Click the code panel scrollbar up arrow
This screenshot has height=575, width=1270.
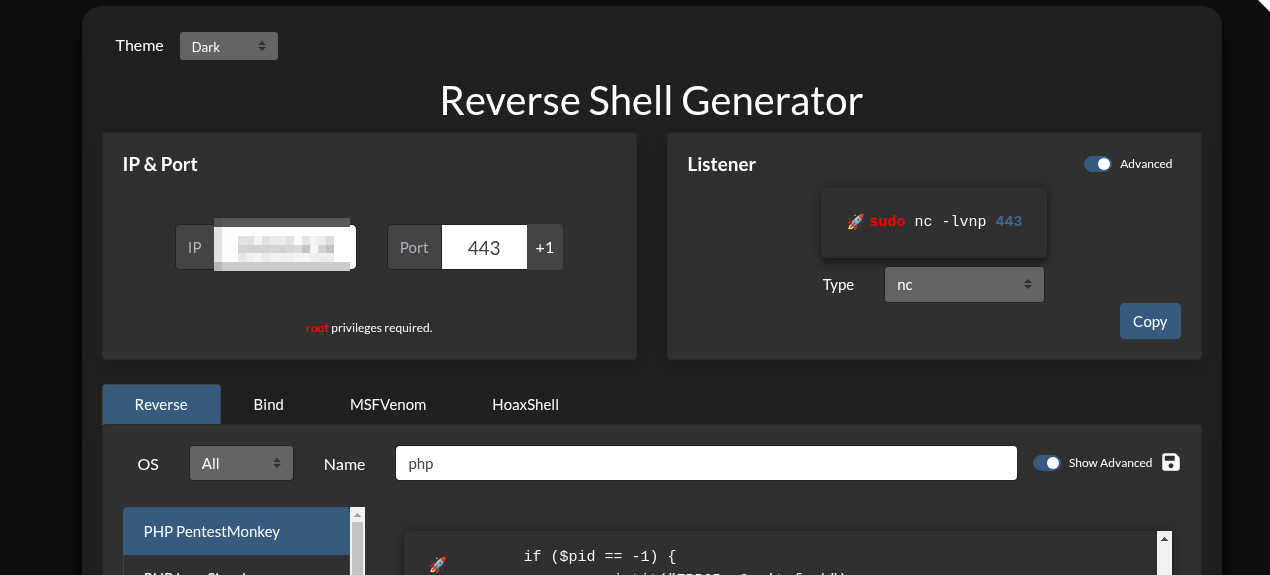tap(1164, 538)
